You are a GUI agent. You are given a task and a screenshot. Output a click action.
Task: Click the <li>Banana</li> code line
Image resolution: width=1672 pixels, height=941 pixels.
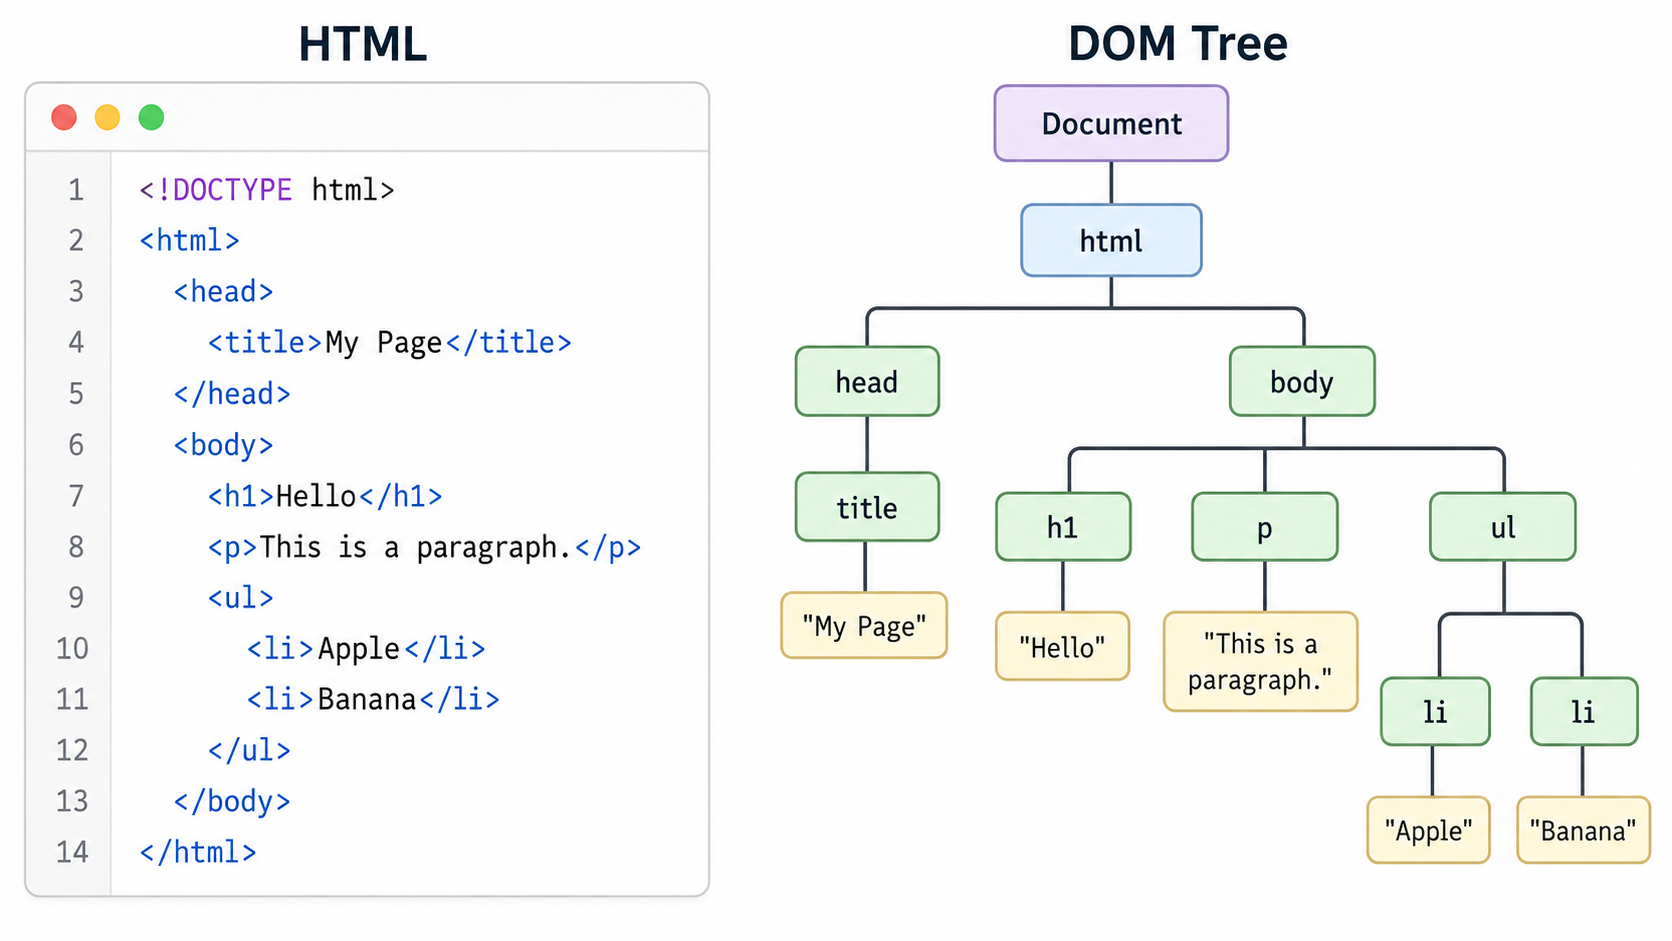[x=373, y=699]
